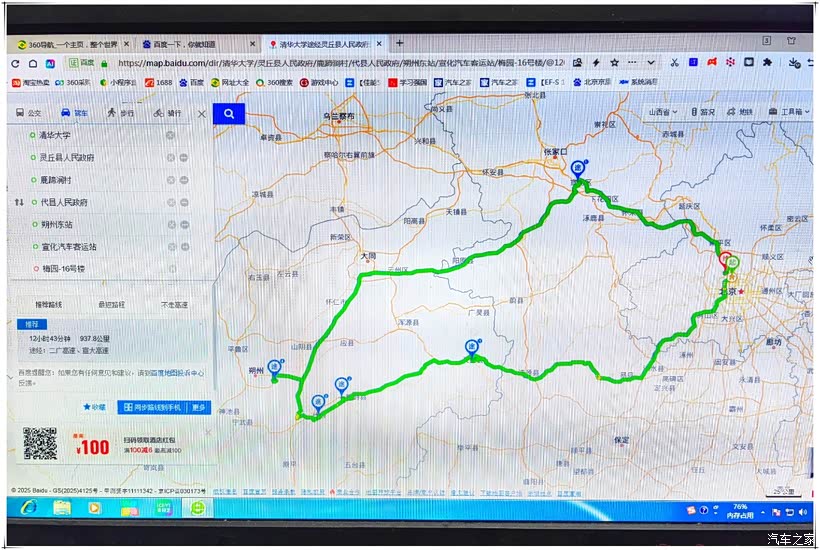Expand the 更多 options next to sync button
The height and width of the screenshot is (550, 820).
click(199, 407)
